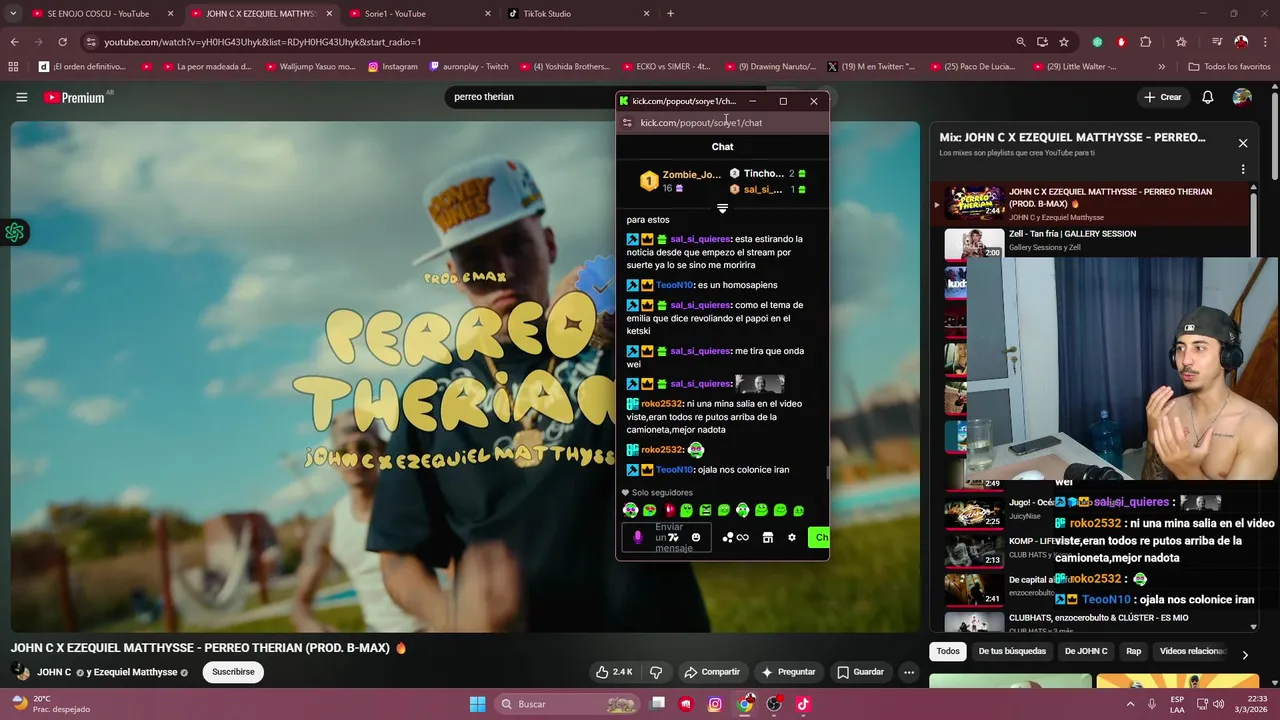Screen dimensions: 1280x720
Task: Save video using Guardar button
Action: (x=860, y=672)
